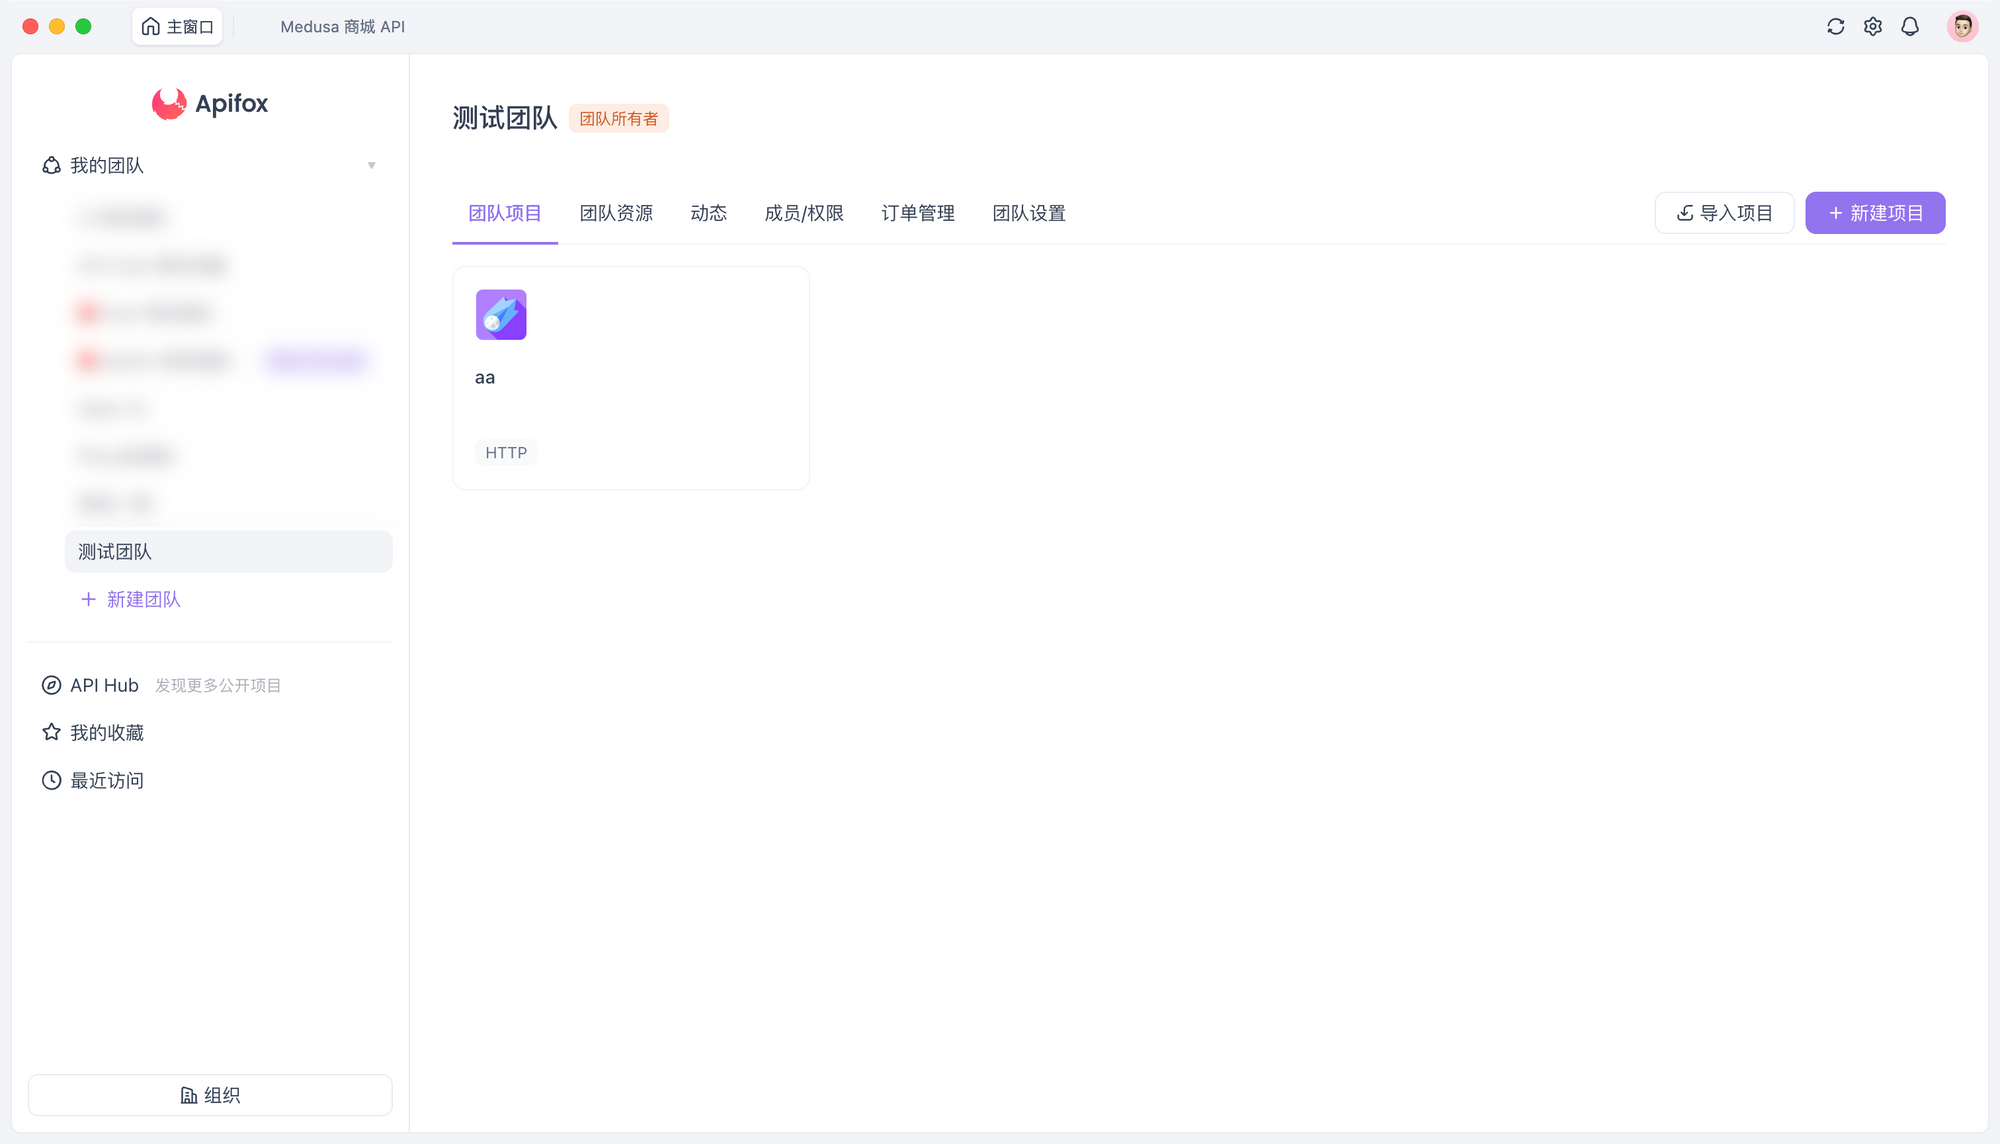Click the 组织 button

coord(210,1095)
